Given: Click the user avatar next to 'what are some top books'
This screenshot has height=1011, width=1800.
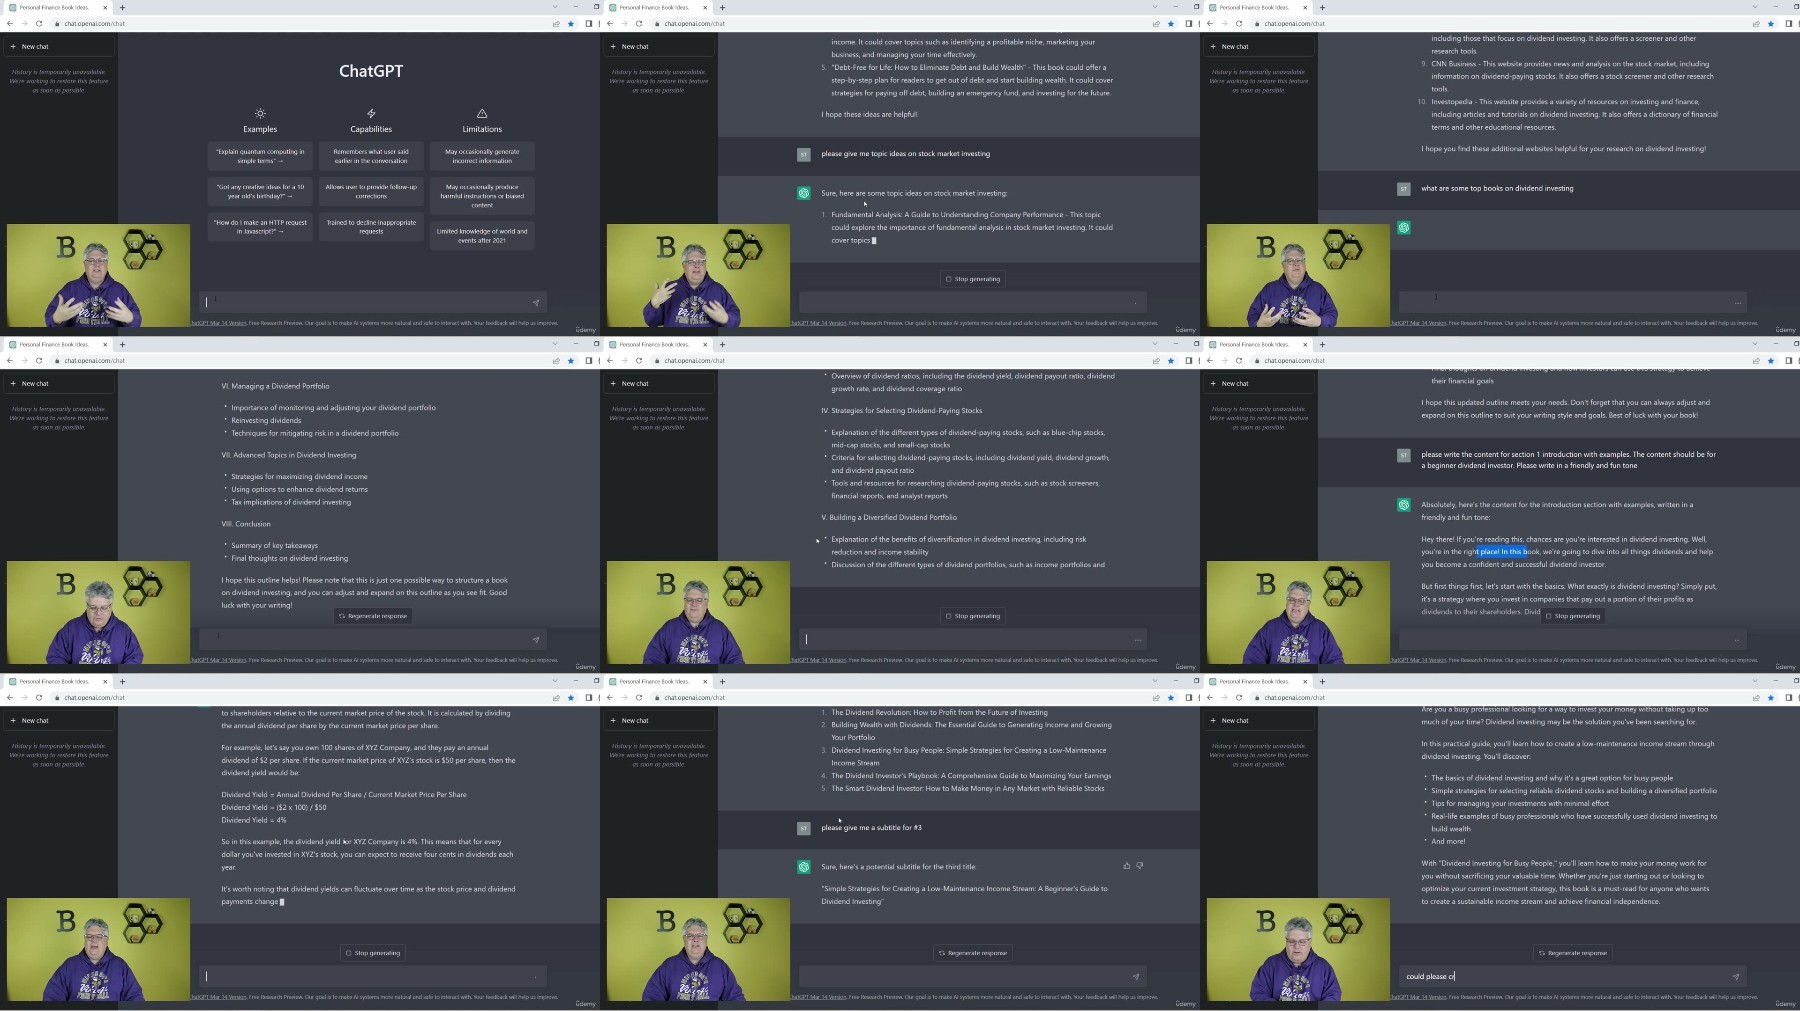Looking at the screenshot, I should (1404, 188).
